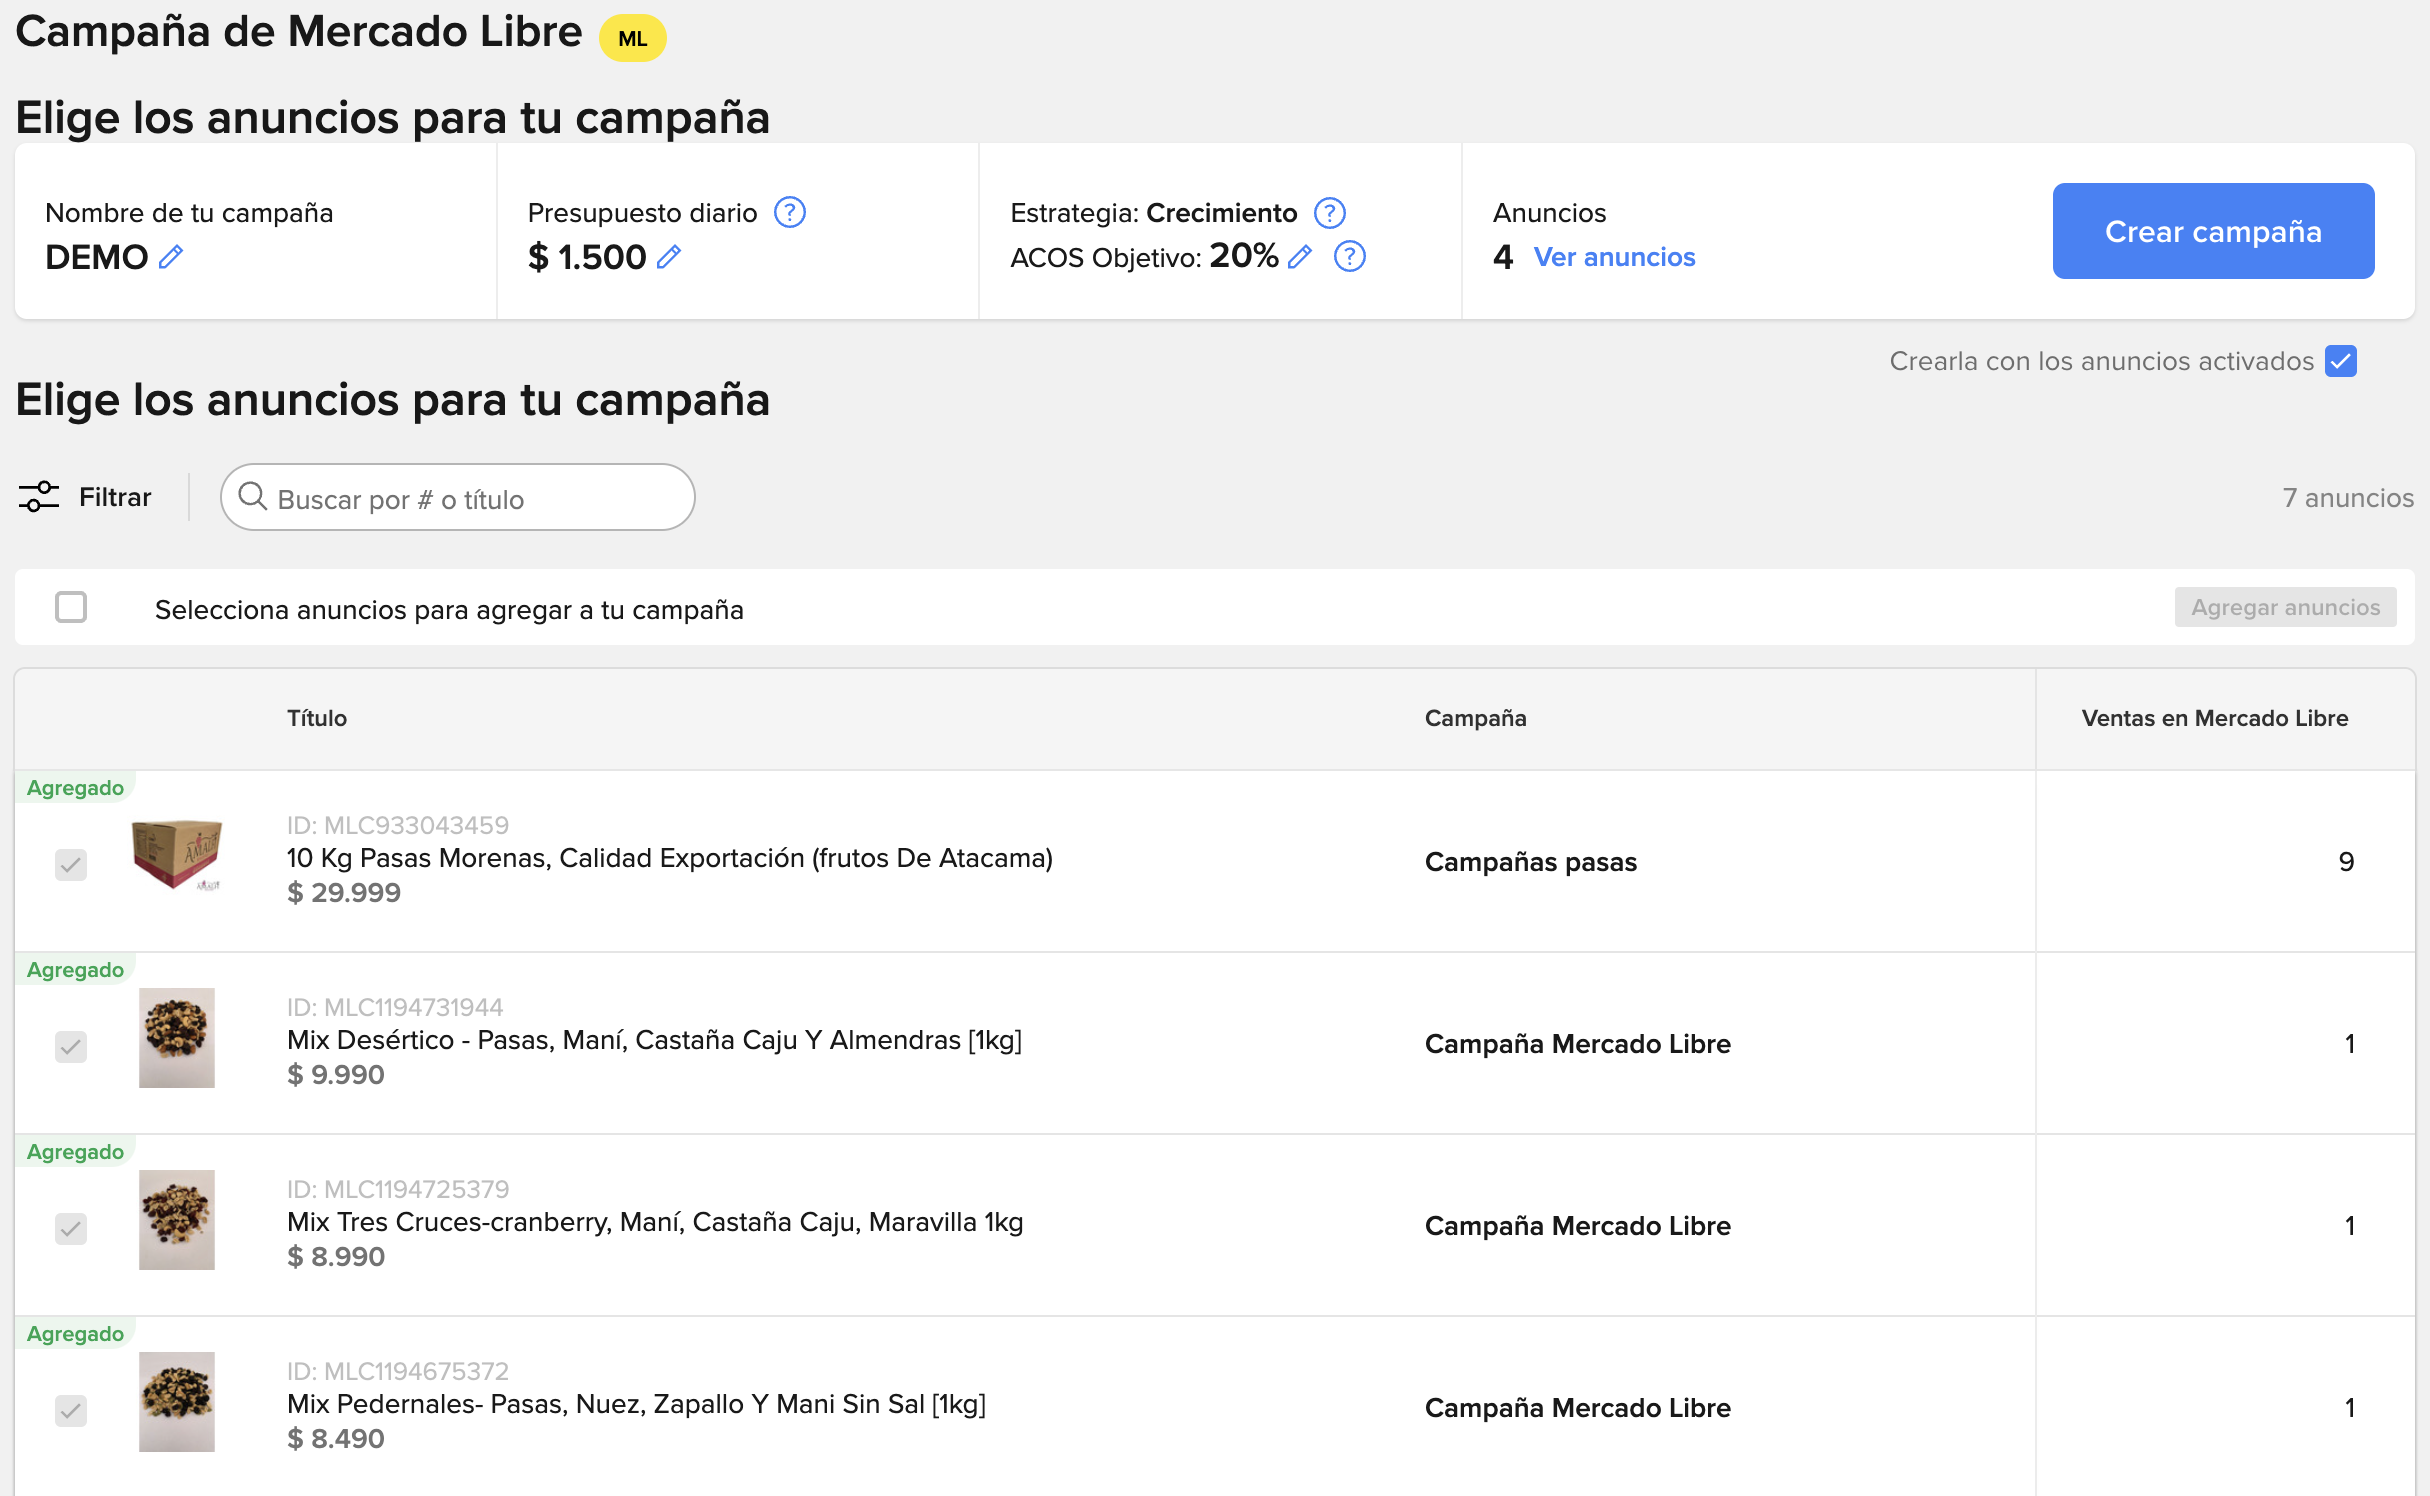Click sales count 1 for Mix Tres Cruces
2430x1496 pixels.
coord(2349,1225)
